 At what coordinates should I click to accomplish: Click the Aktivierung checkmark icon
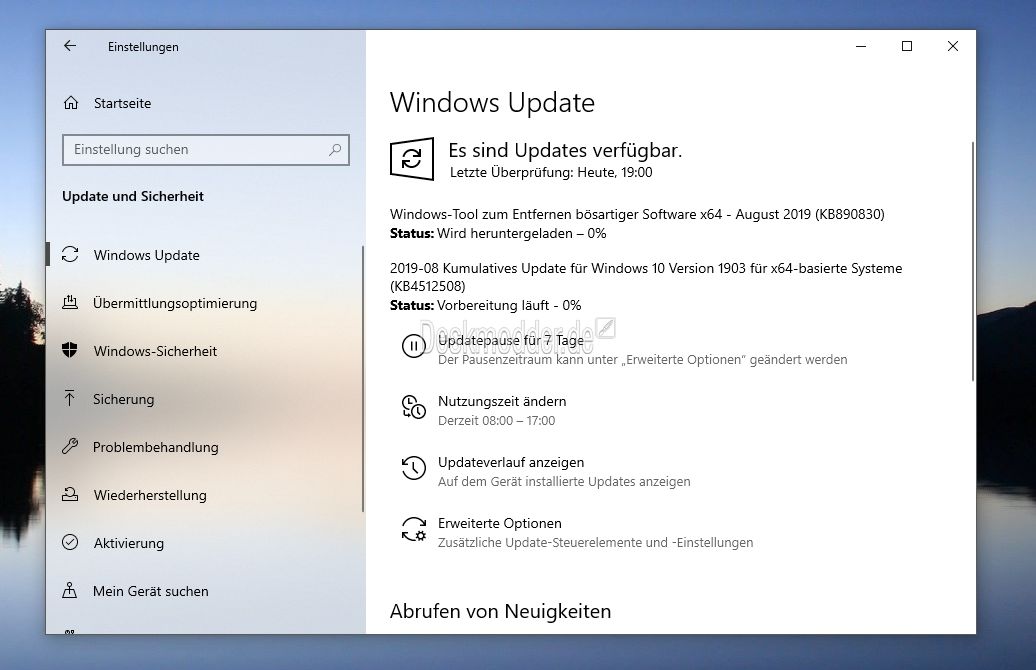coord(70,542)
